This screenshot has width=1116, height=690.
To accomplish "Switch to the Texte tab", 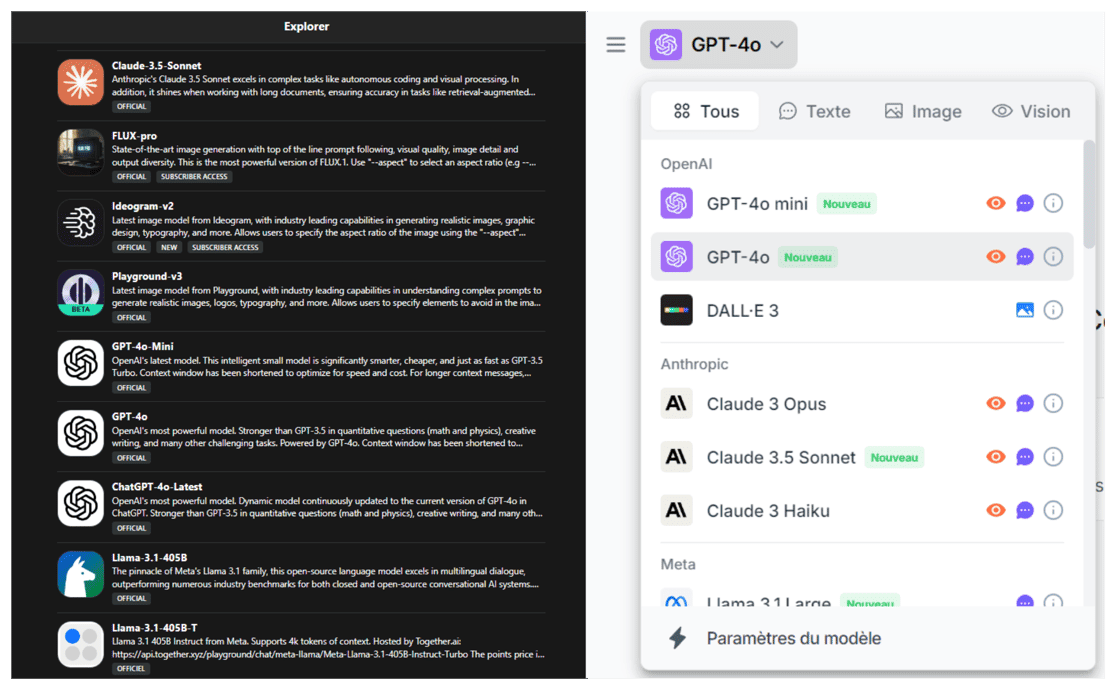I will pos(815,111).
